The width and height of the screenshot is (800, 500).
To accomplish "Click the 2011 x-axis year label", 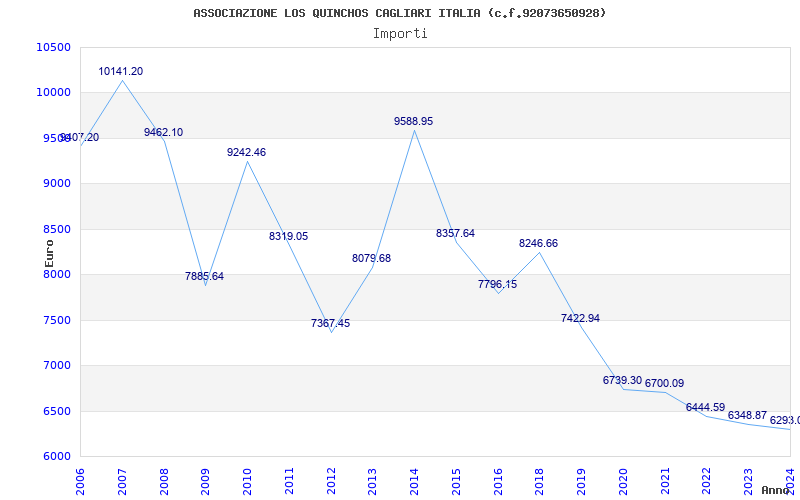I will (289, 481).
